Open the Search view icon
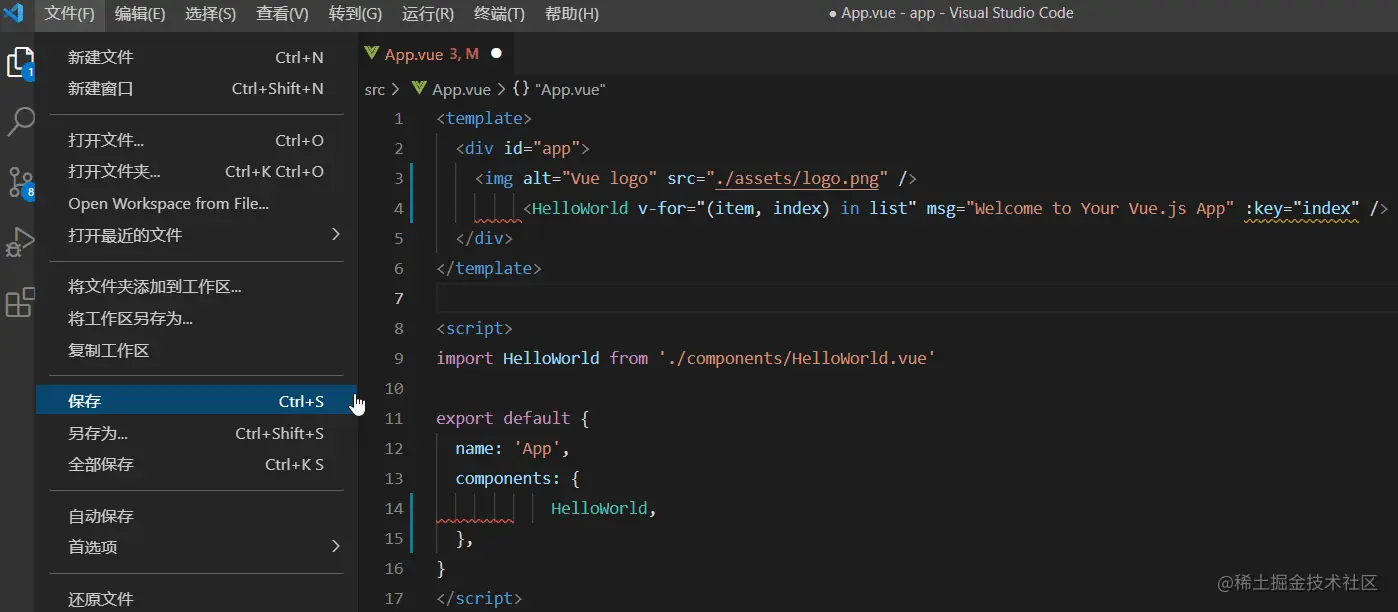This screenshot has height=612, width=1398. 19,122
